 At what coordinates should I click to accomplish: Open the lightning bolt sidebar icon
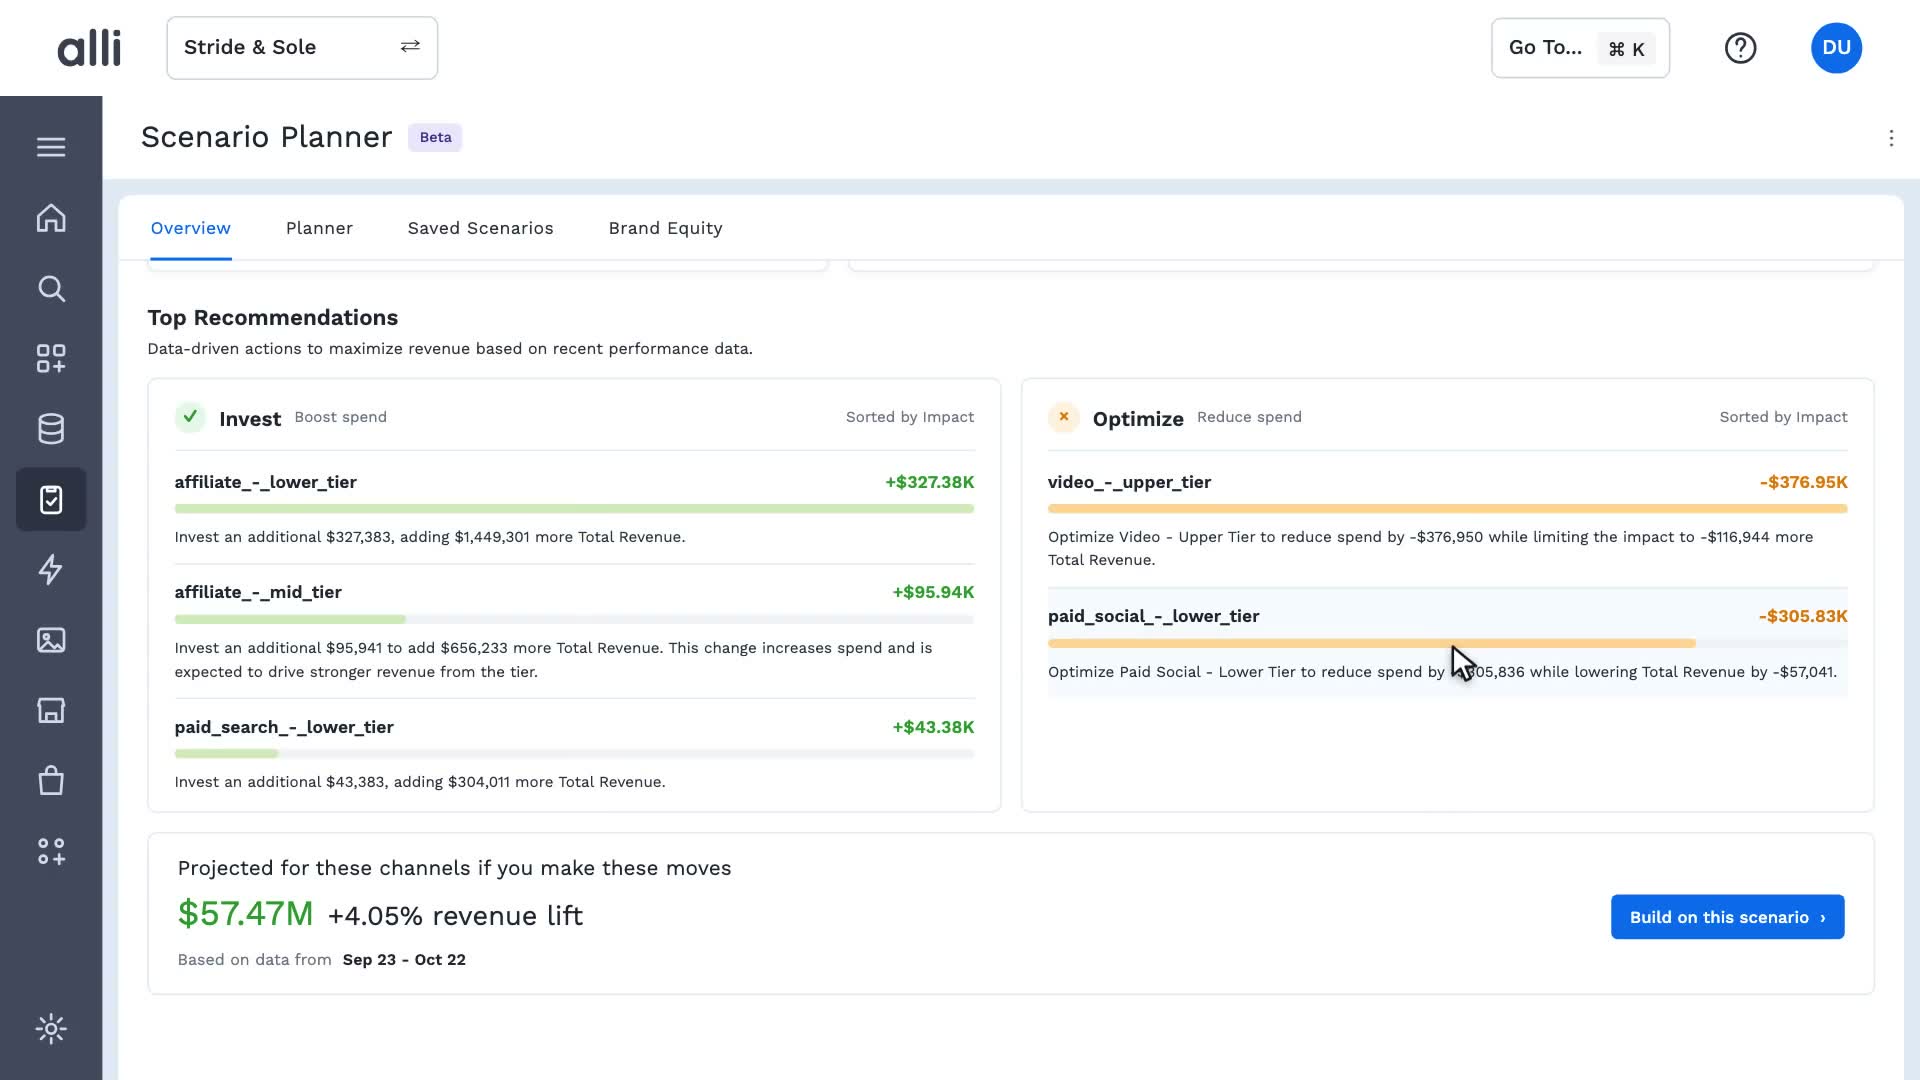51,570
